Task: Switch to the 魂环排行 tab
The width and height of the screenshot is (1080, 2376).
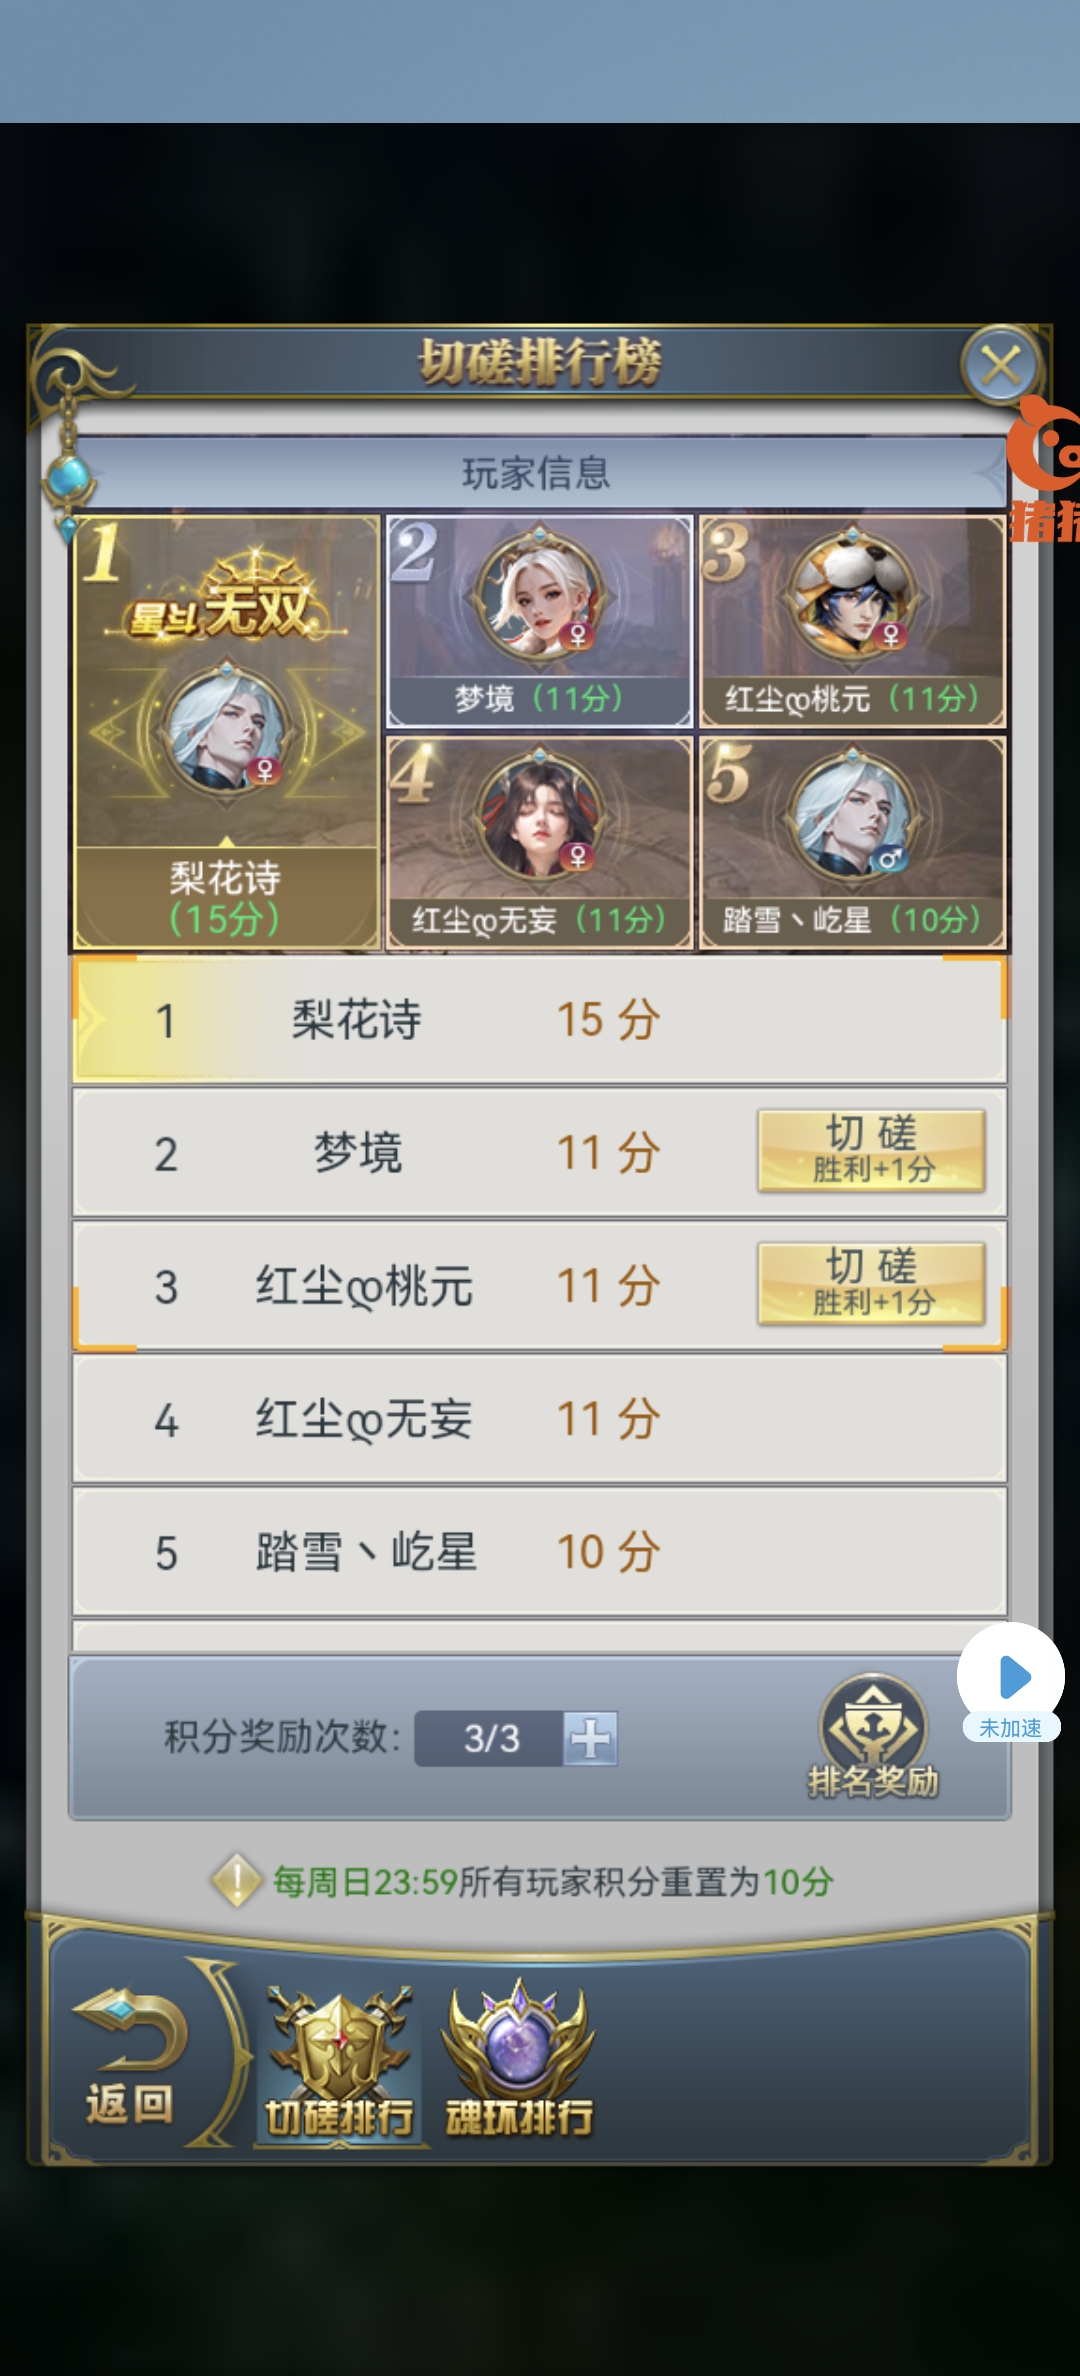Action: point(518,2059)
